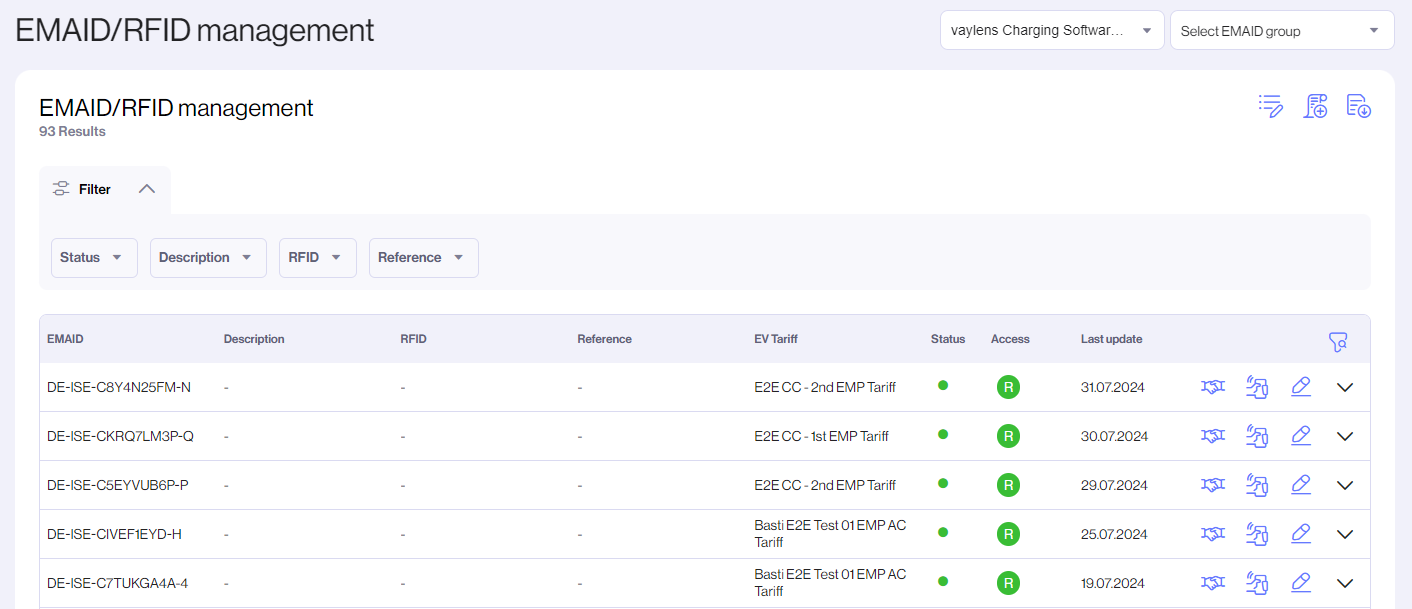Image resolution: width=1412 pixels, height=609 pixels.
Task: Click the EMAID column header
Action: pyautogui.click(x=65, y=339)
